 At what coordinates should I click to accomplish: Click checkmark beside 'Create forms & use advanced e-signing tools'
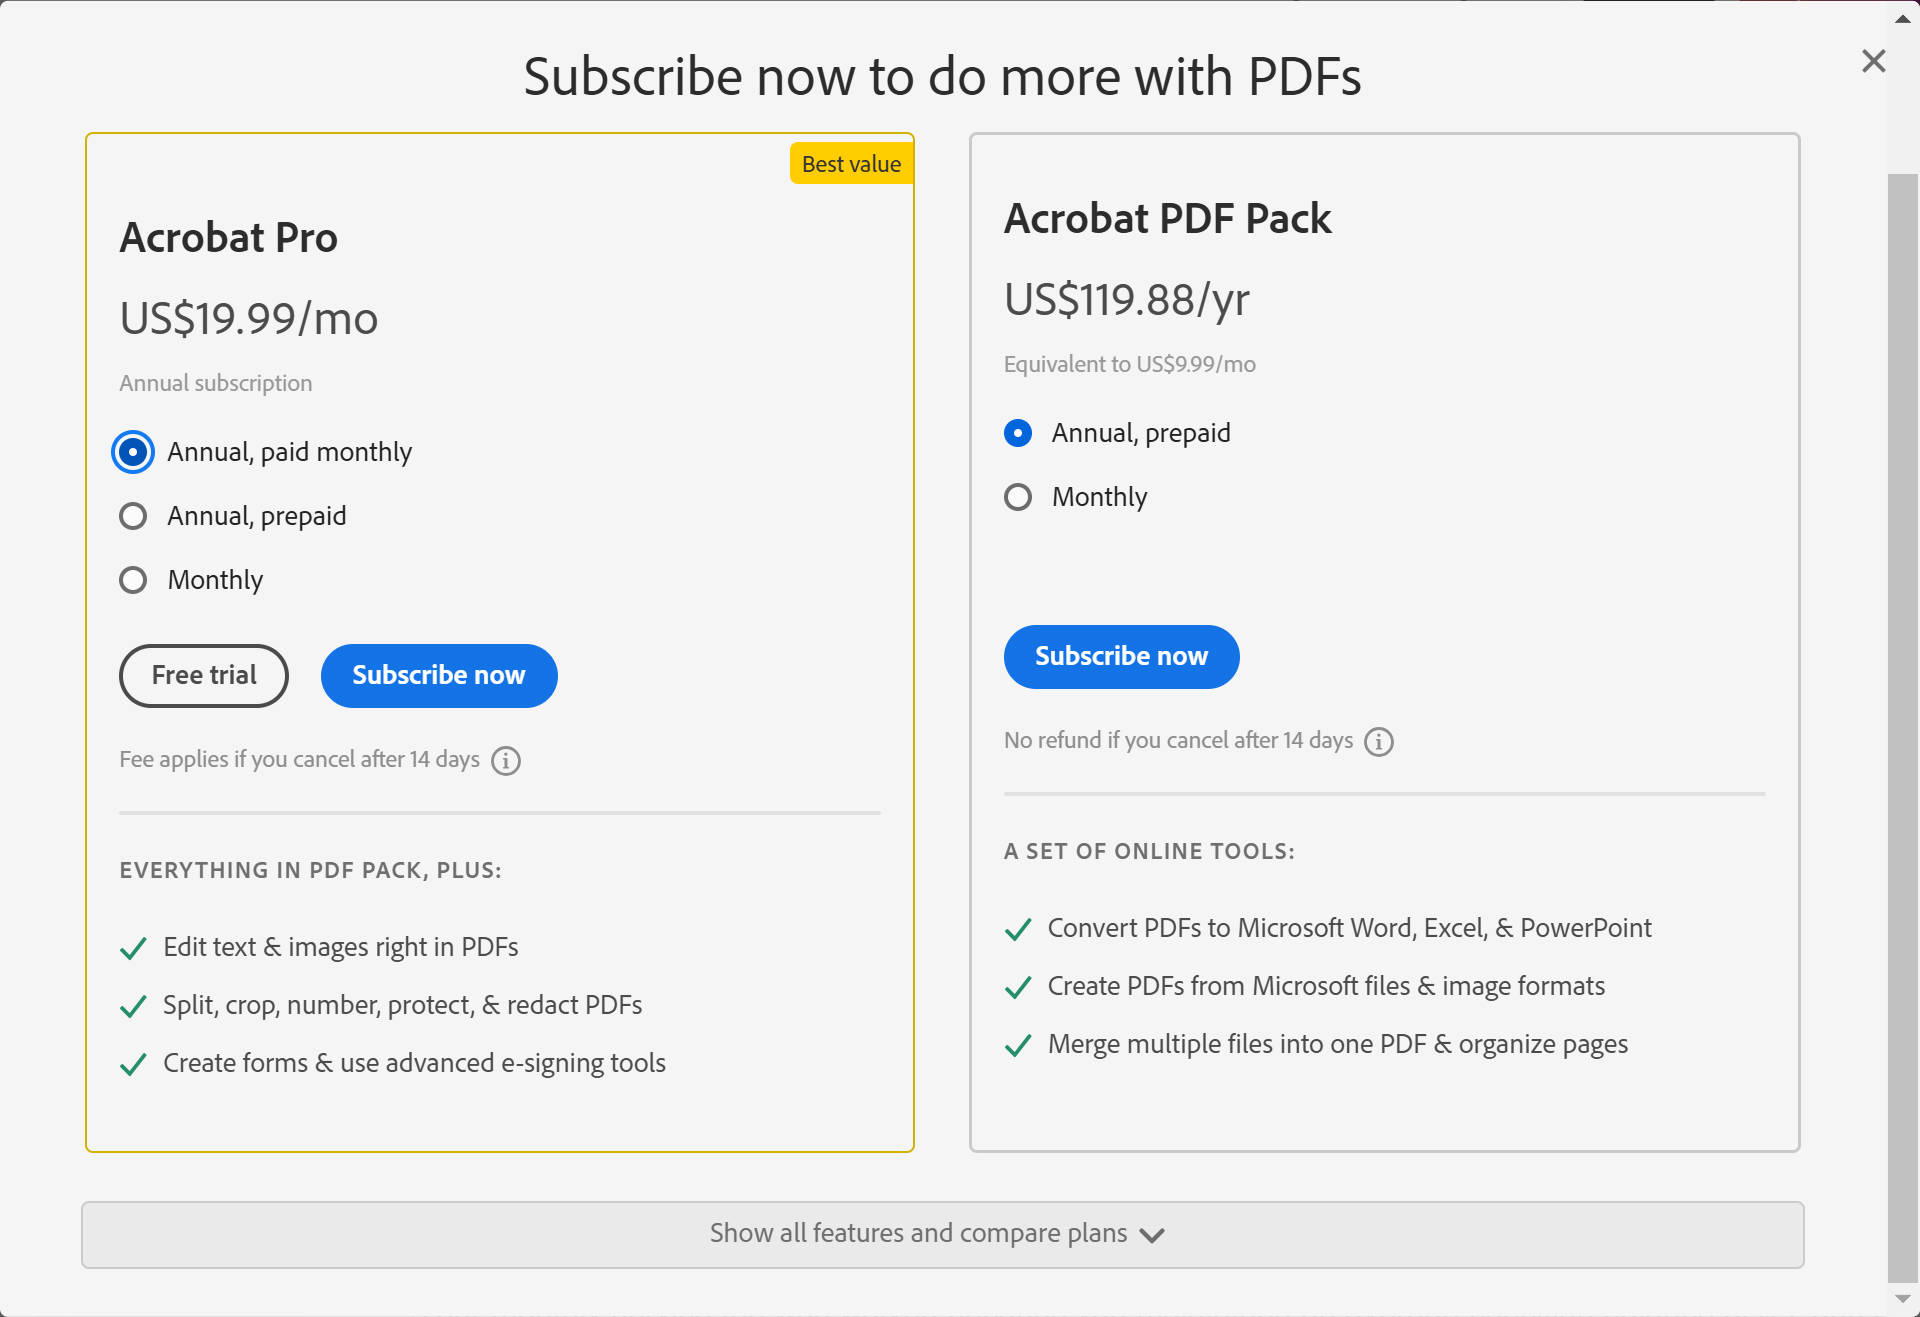tap(133, 1064)
